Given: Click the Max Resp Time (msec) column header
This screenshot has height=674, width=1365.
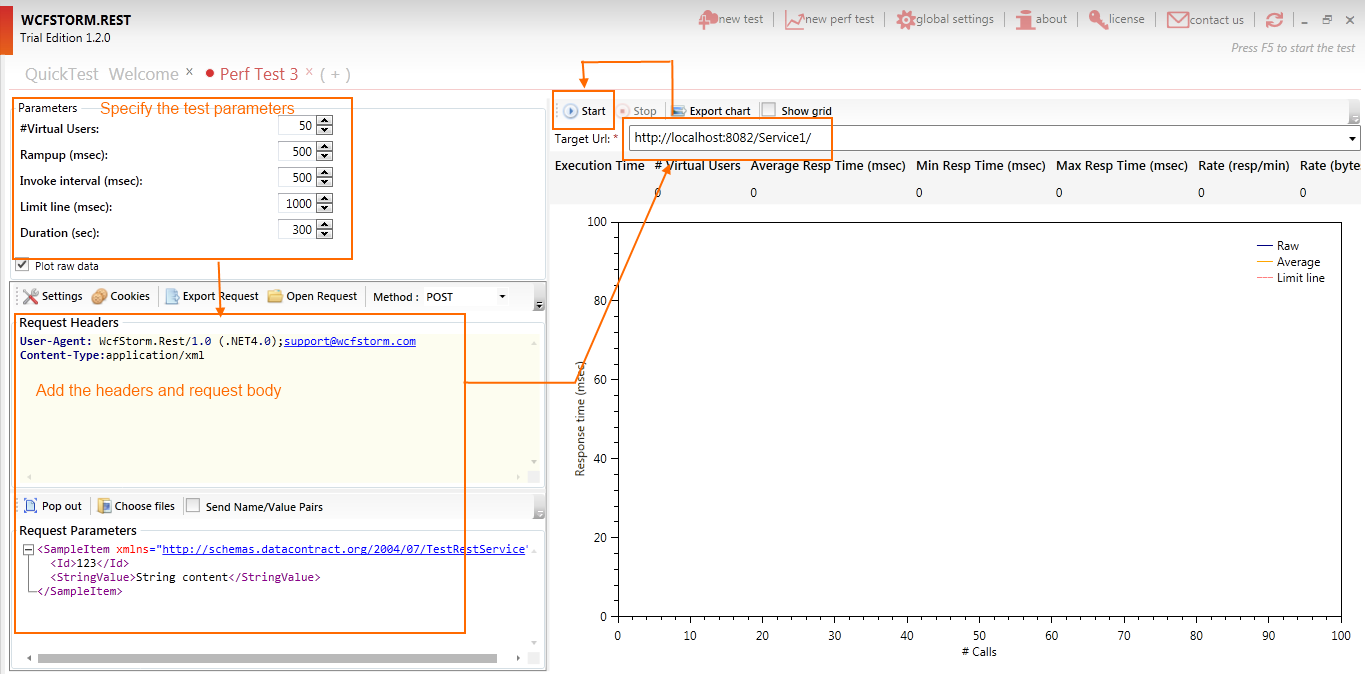Looking at the screenshot, I should [x=1122, y=166].
